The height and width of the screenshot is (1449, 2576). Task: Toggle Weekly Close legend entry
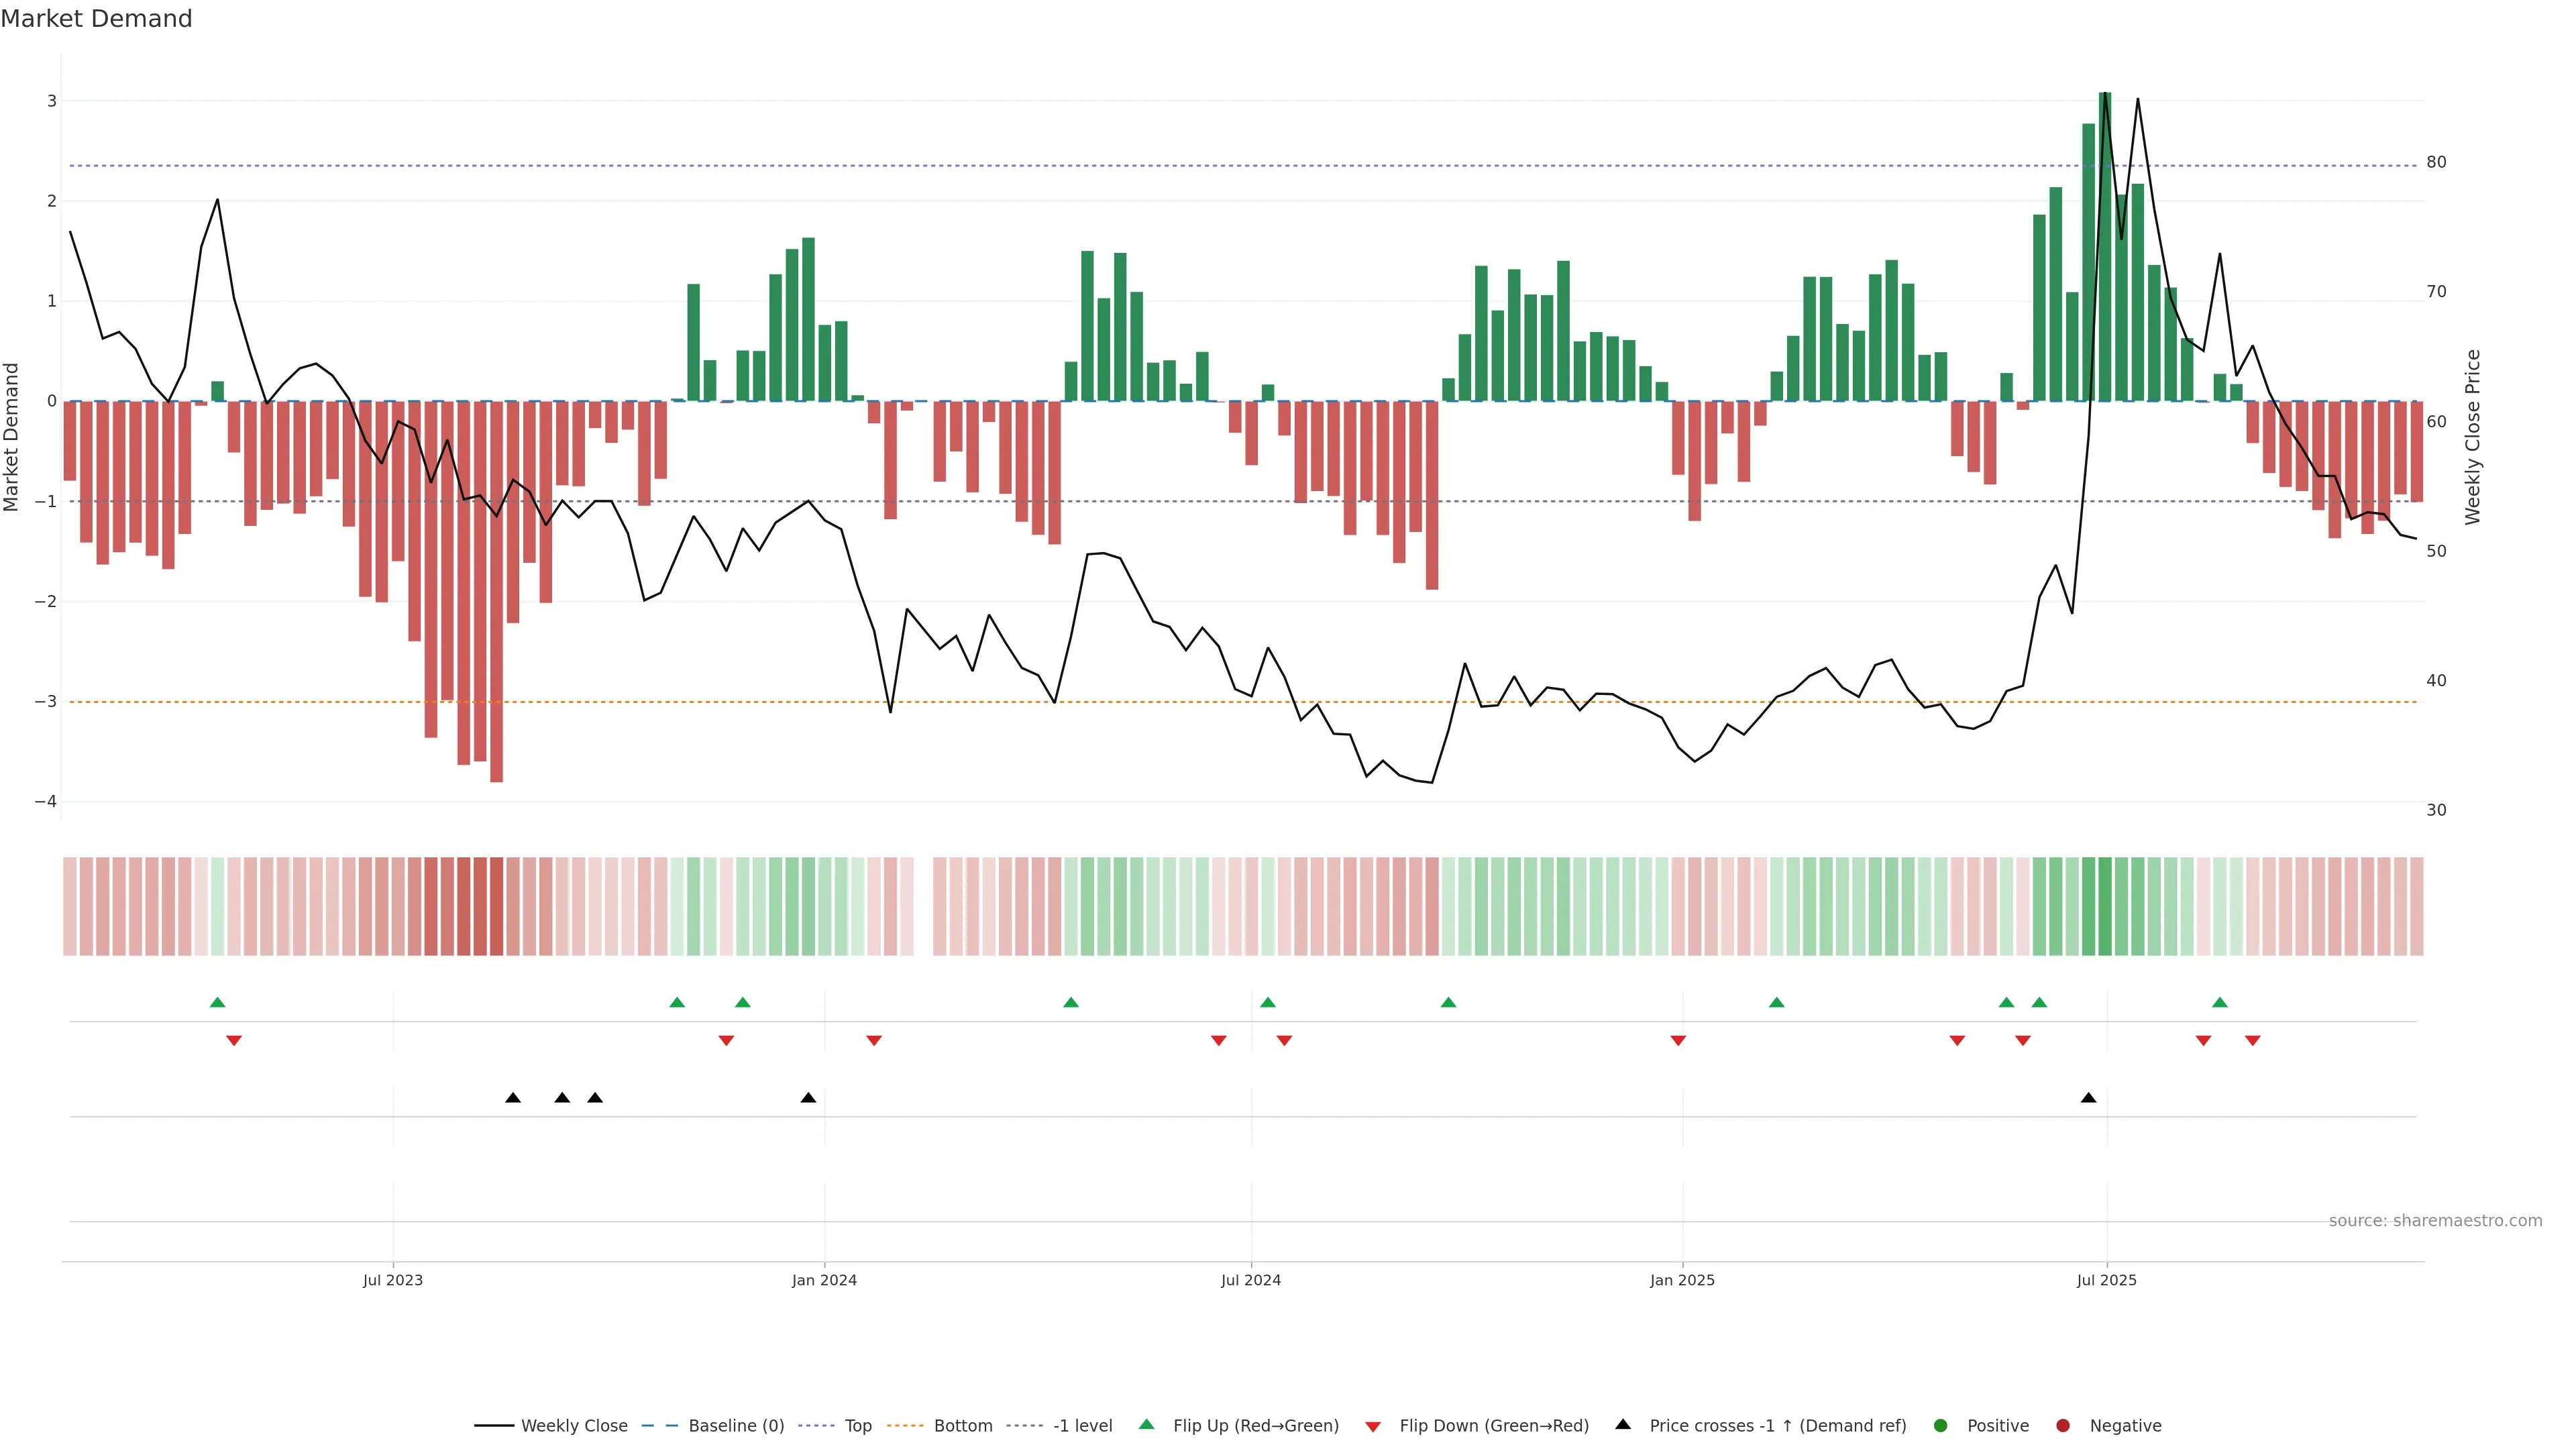[x=574, y=1426]
